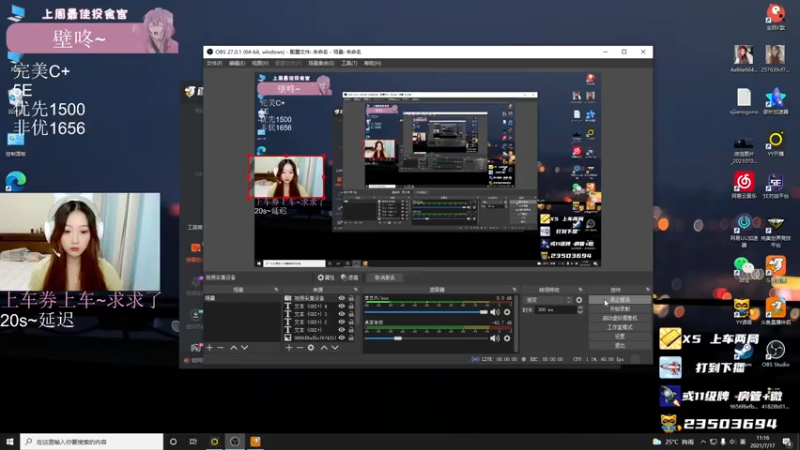Adjust the transition duration spinner arrows
Image resolution: width=800 pixels, height=450 pixels.
pyautogui.click(x=580, y=310)
